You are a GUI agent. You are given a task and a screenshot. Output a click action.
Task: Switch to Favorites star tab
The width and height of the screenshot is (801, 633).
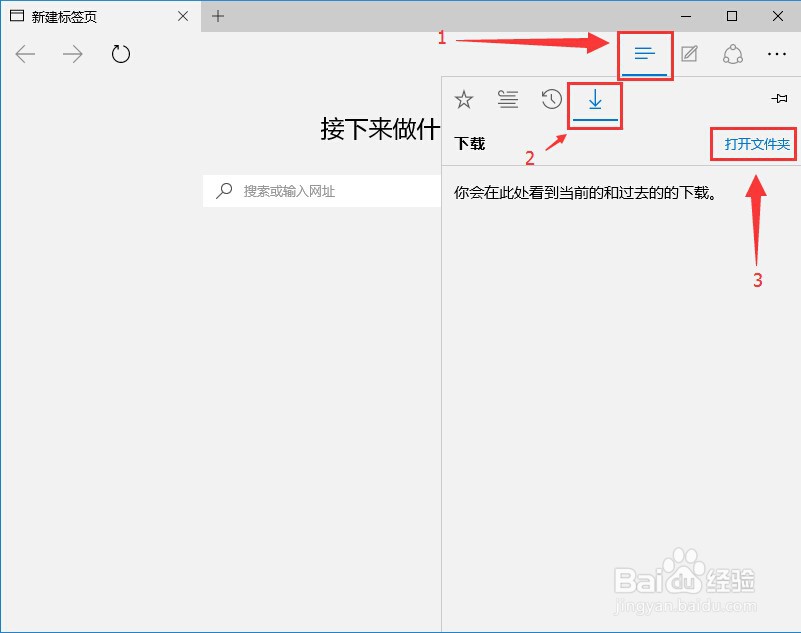click(x=464, y=100)
